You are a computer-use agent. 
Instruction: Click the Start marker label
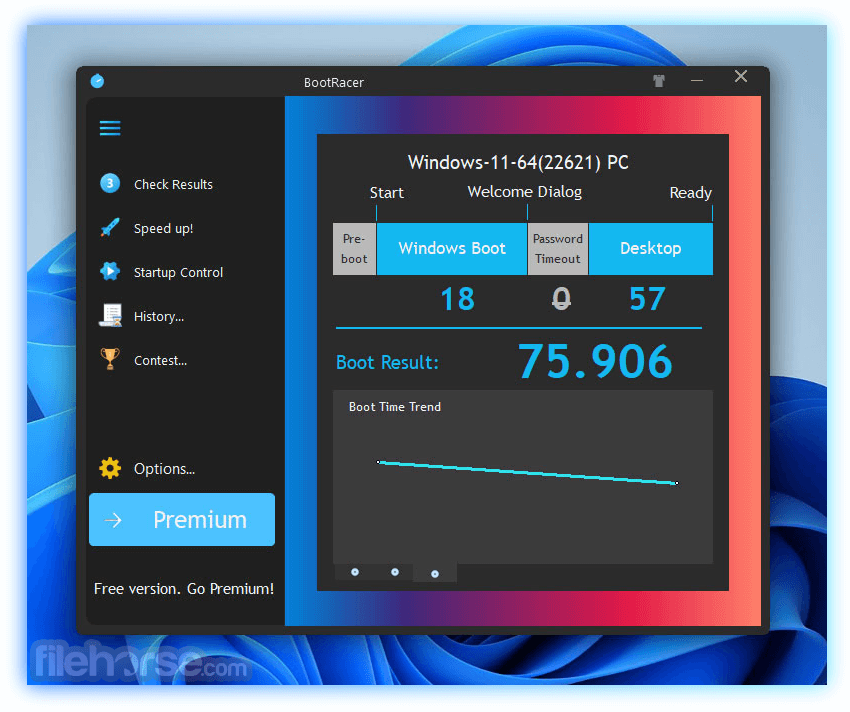(x=387, y=193)
